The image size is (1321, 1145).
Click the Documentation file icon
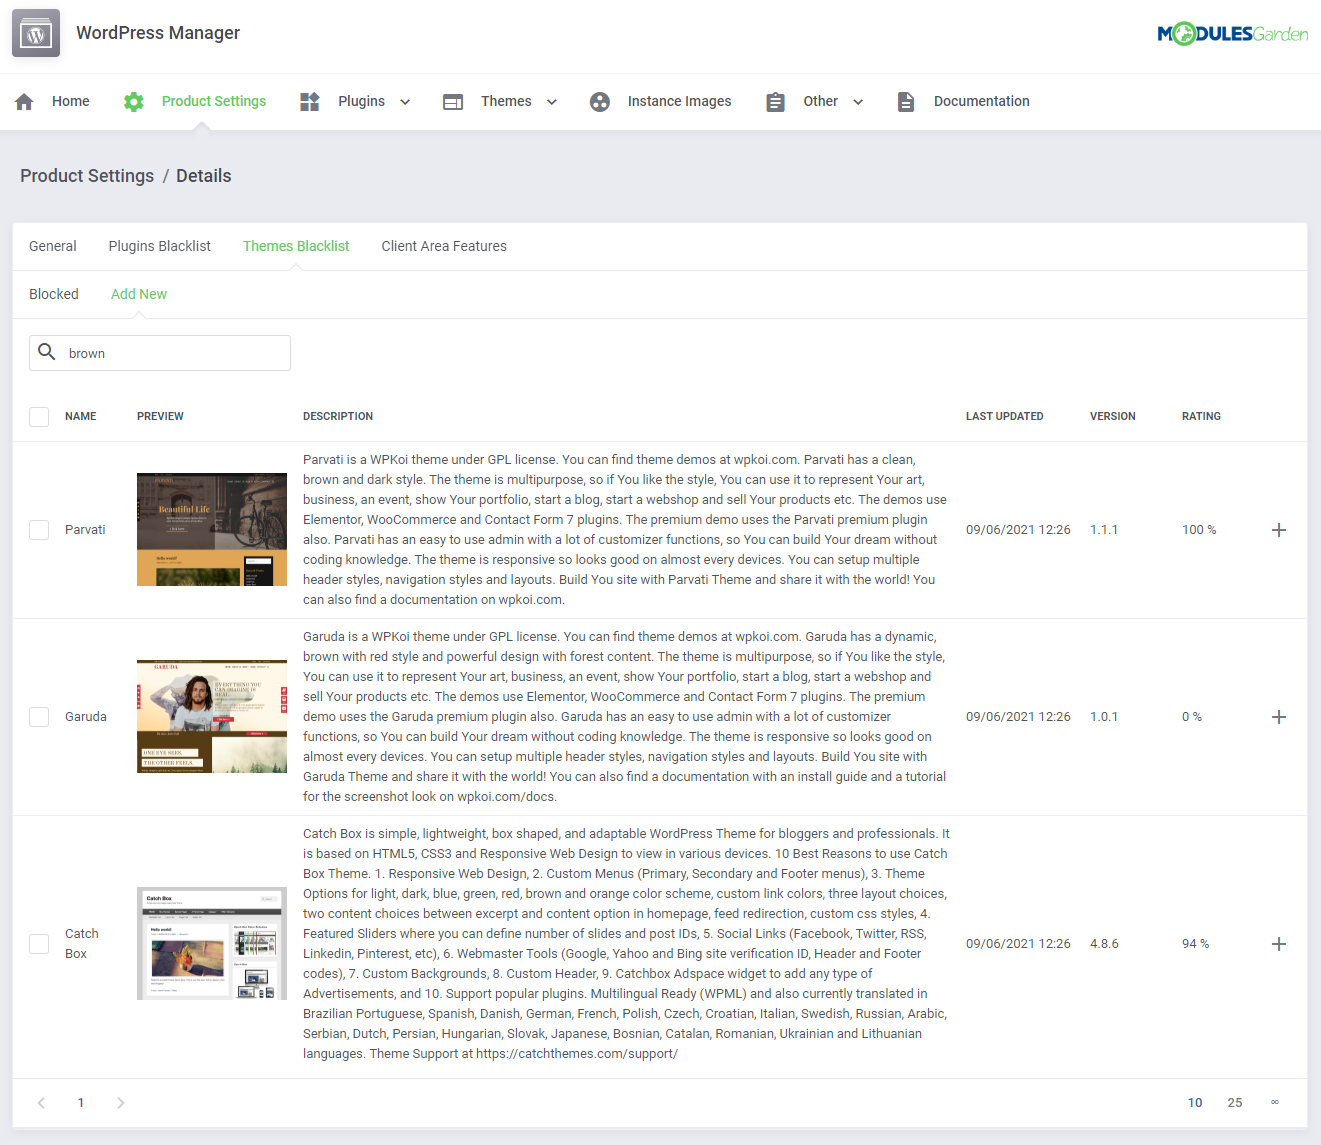(906, 102)
